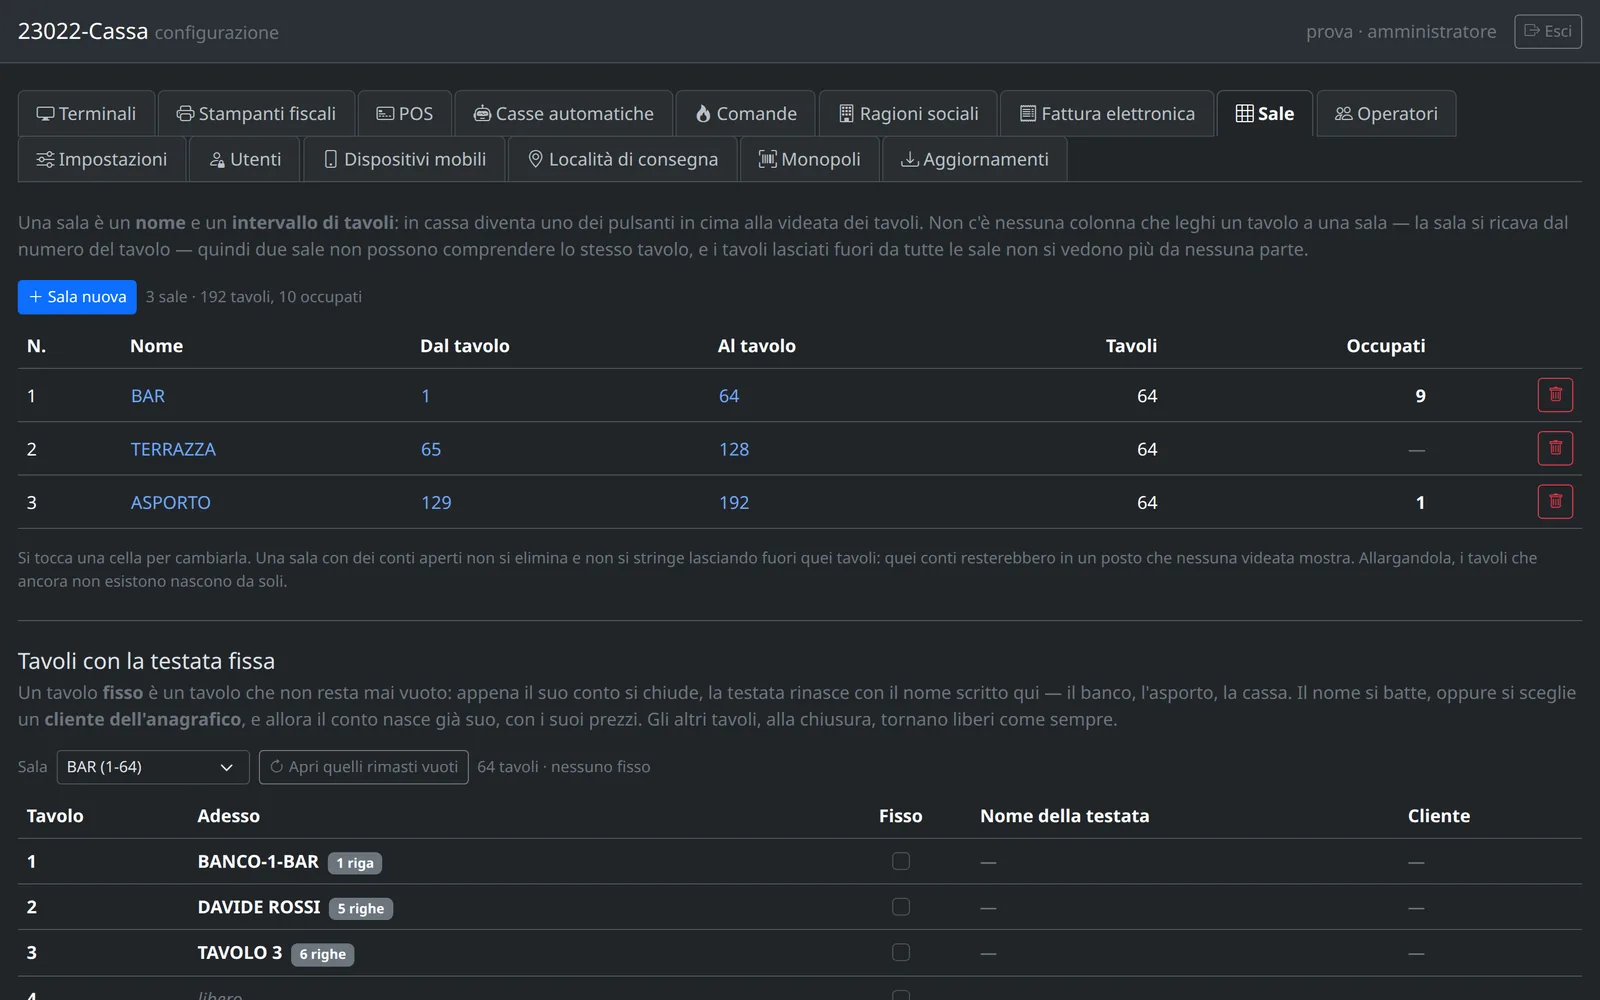Open the Terminali tab
1600x1000 pixels.
[87, 113]
